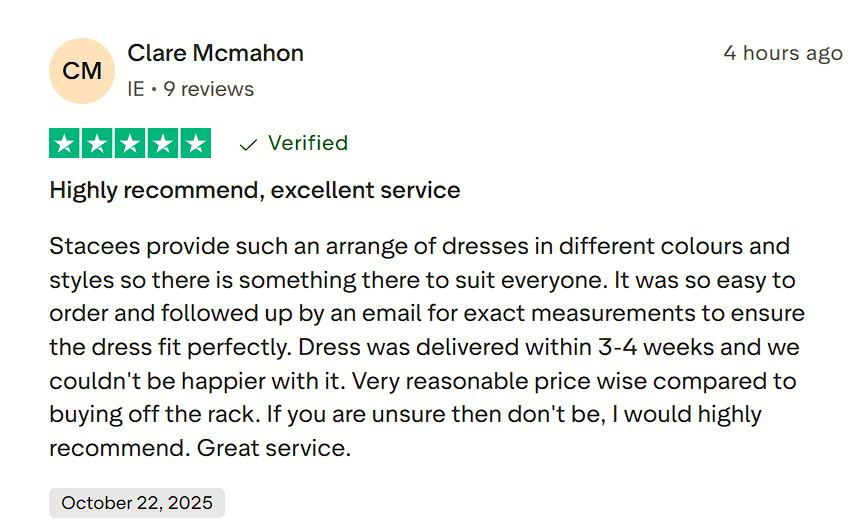Click the "Great service." closing sentence

pyautogui.click(x=274, y=448)
